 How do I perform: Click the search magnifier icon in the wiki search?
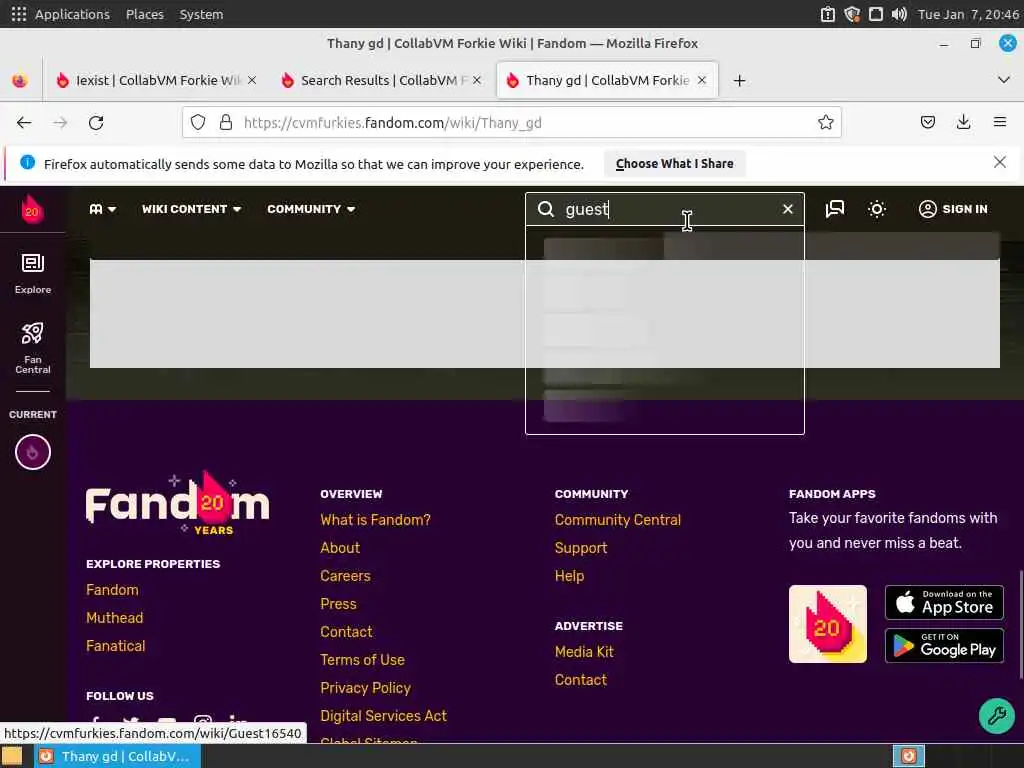[546, 209]
